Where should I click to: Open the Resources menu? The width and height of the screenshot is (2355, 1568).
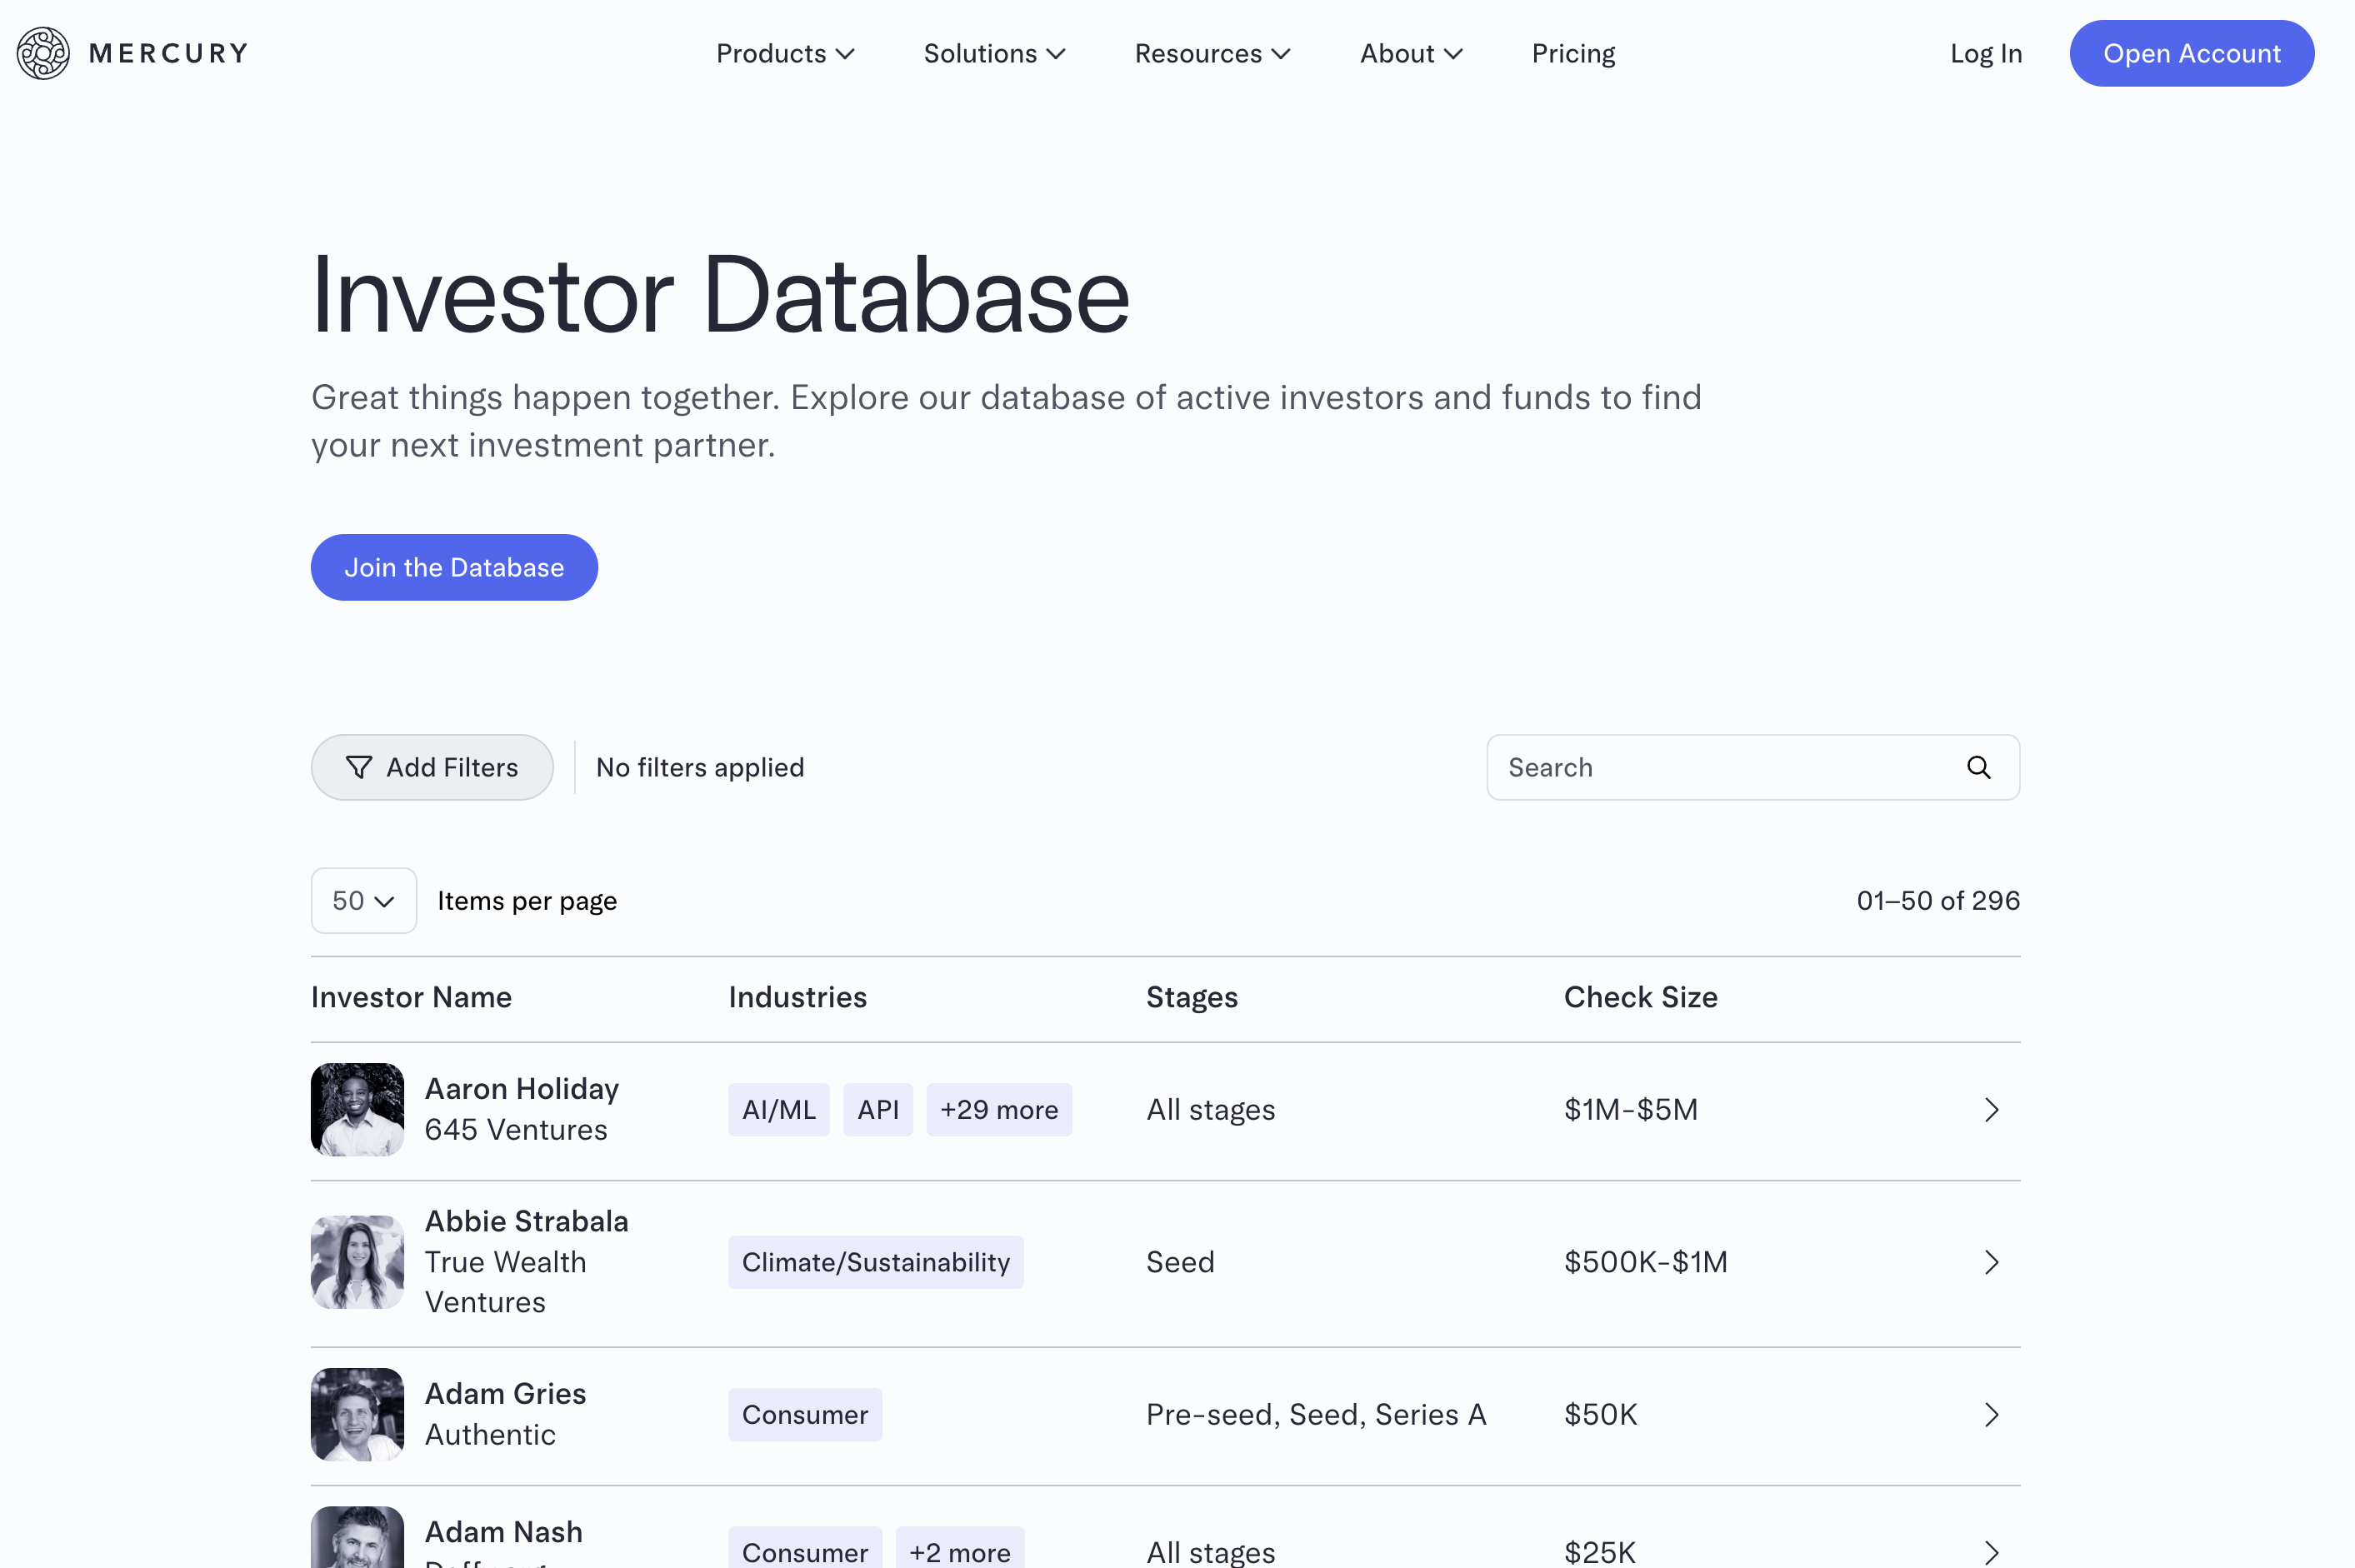click(1212, 53)
